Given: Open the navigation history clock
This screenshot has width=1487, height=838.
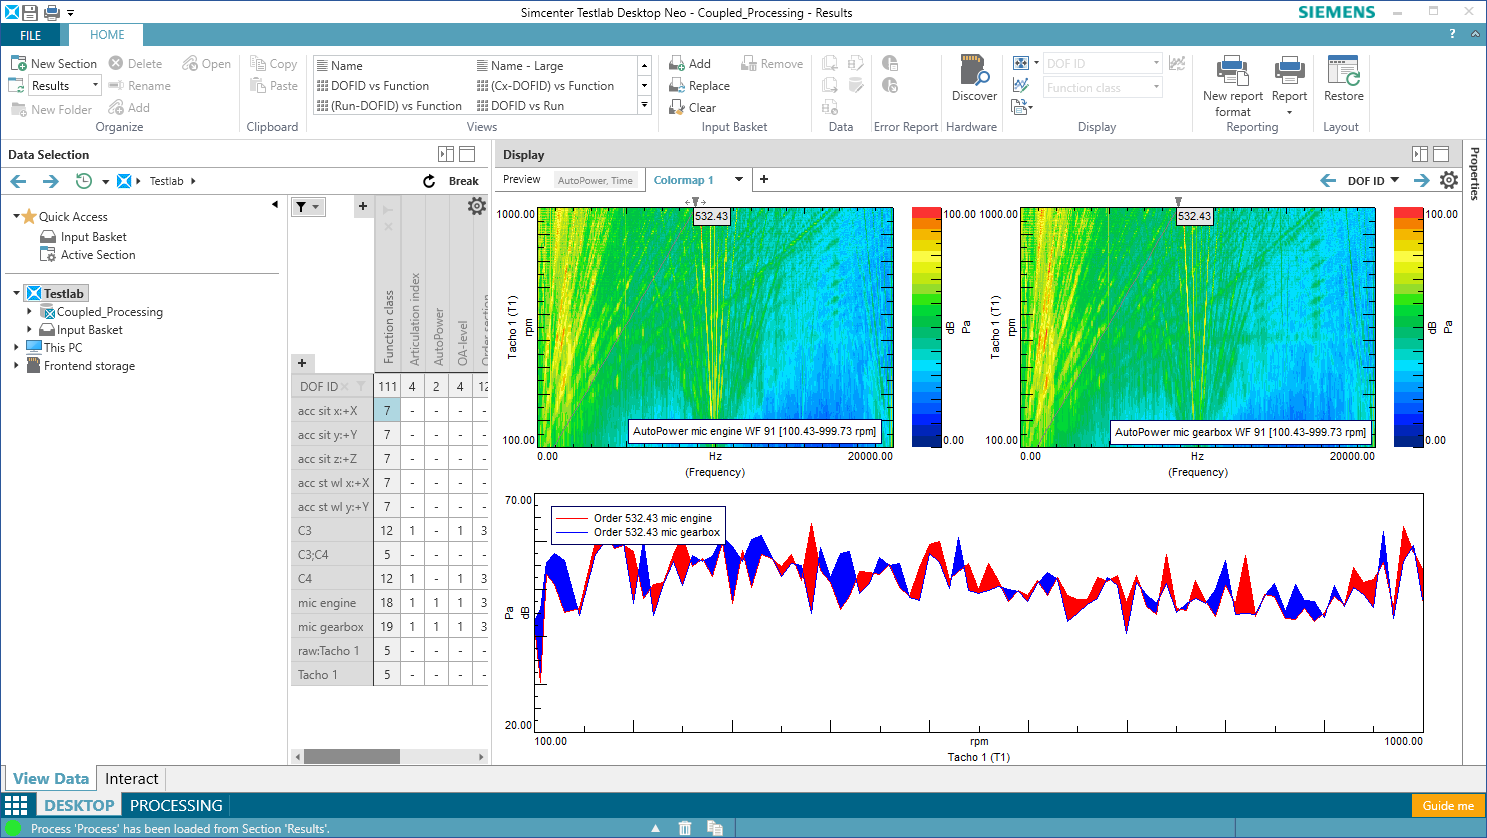Looking at the screenshot, I should (84, 181).
